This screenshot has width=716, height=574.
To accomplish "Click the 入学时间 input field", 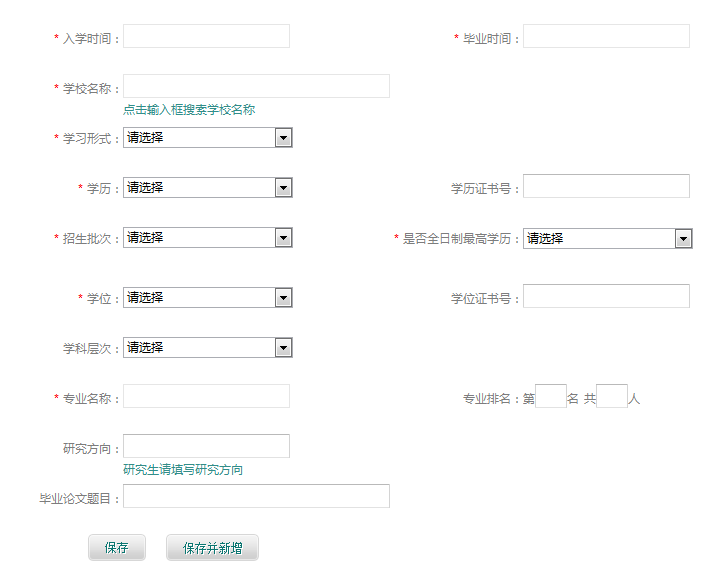I will pyautogui.click(x=206, y=37).
